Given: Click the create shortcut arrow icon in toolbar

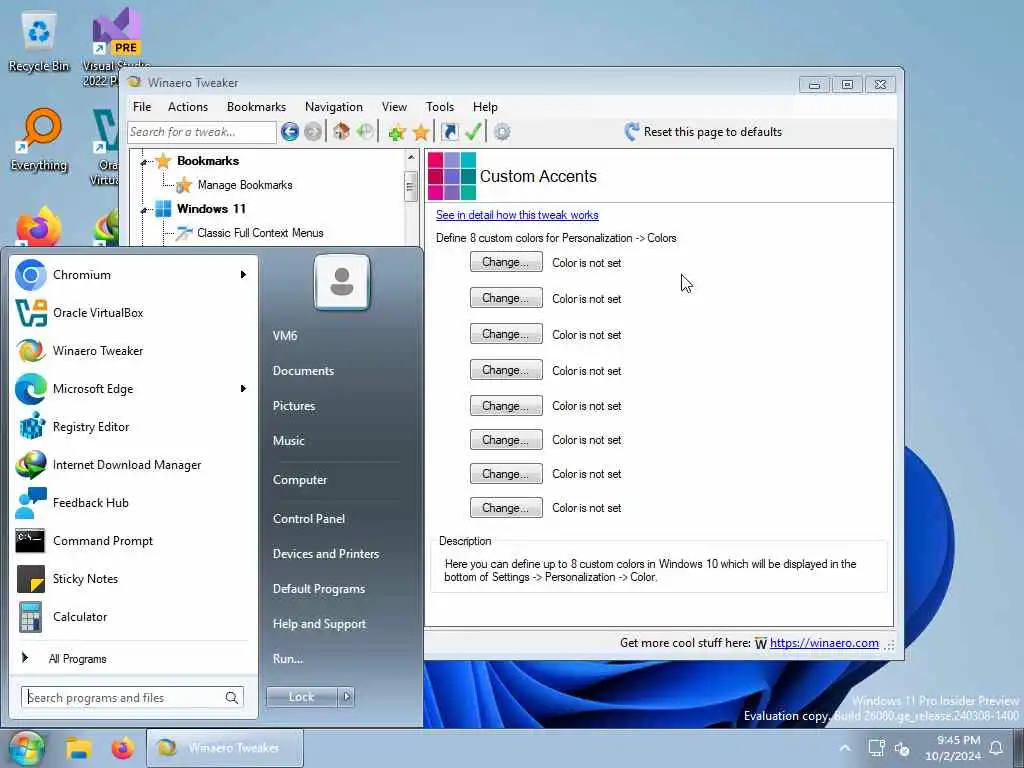Looking at the screenshot, I should pyautogui.click(x=449, y=132).
